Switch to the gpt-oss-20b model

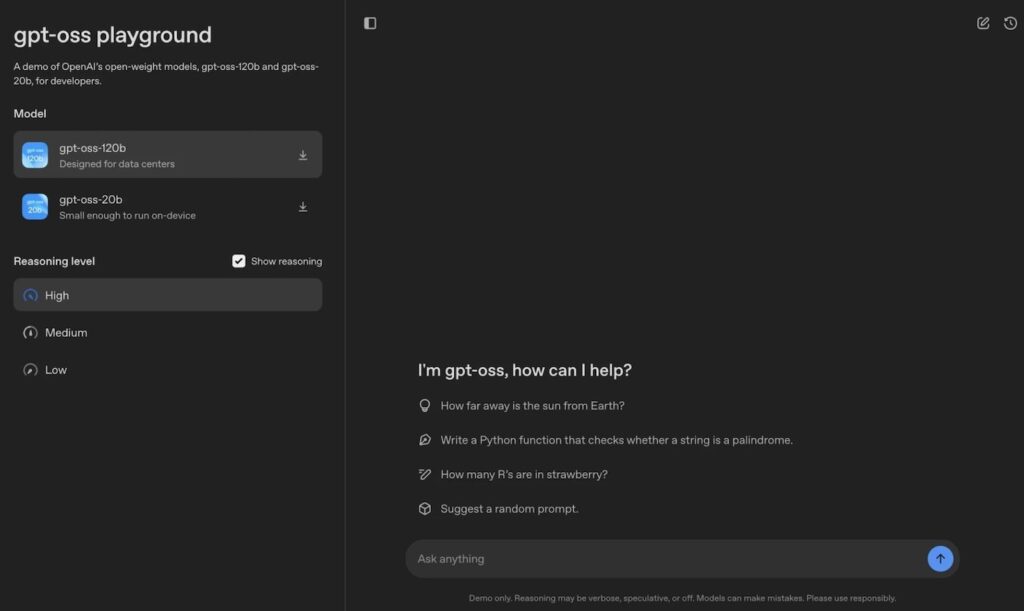[167, 207]
